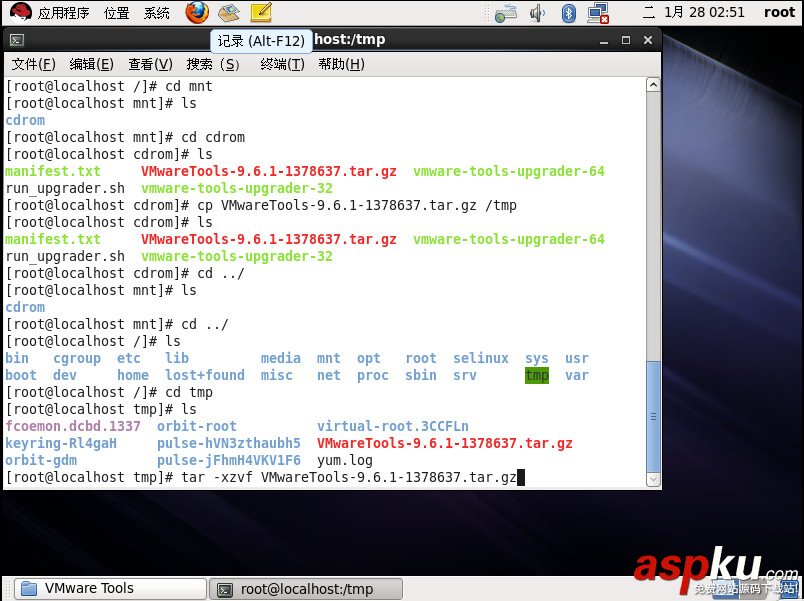Screen dimensions: 804x601
Task: Open the terminal 文件(F) menu
Action: click(x=34, y=64)
